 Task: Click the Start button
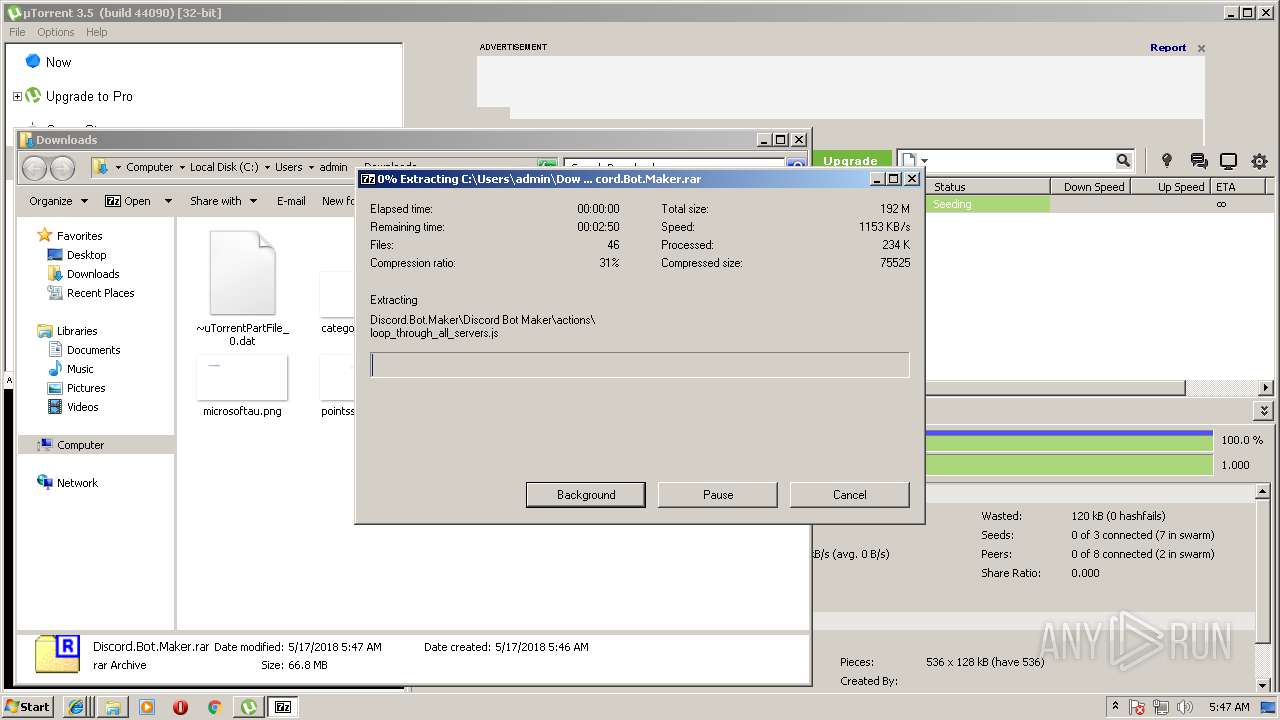(27, 707)
